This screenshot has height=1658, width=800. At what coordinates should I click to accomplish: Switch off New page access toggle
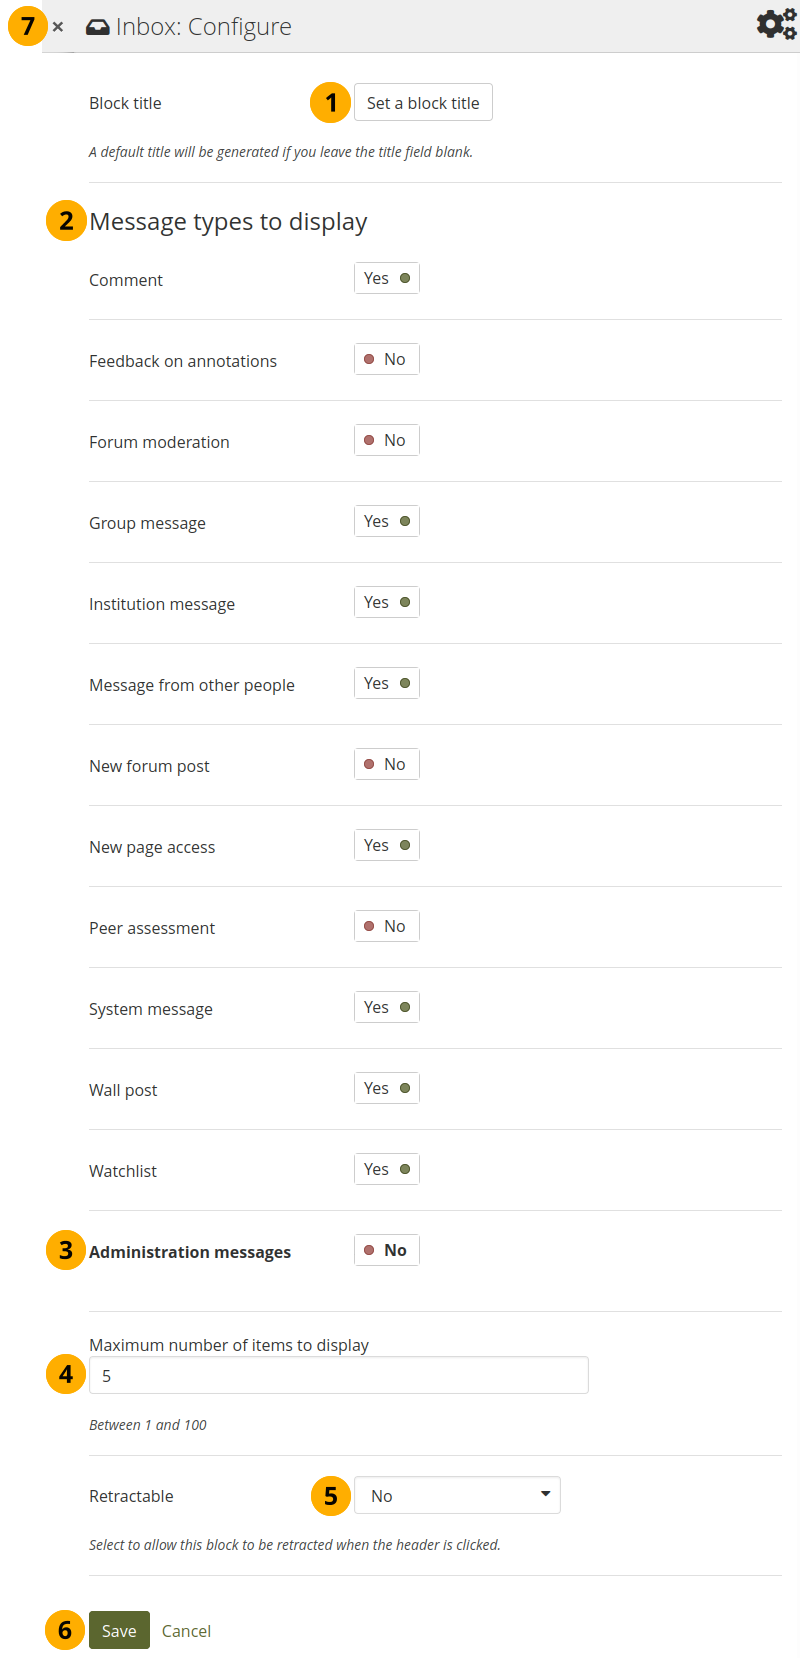click(x=387, y=846)
